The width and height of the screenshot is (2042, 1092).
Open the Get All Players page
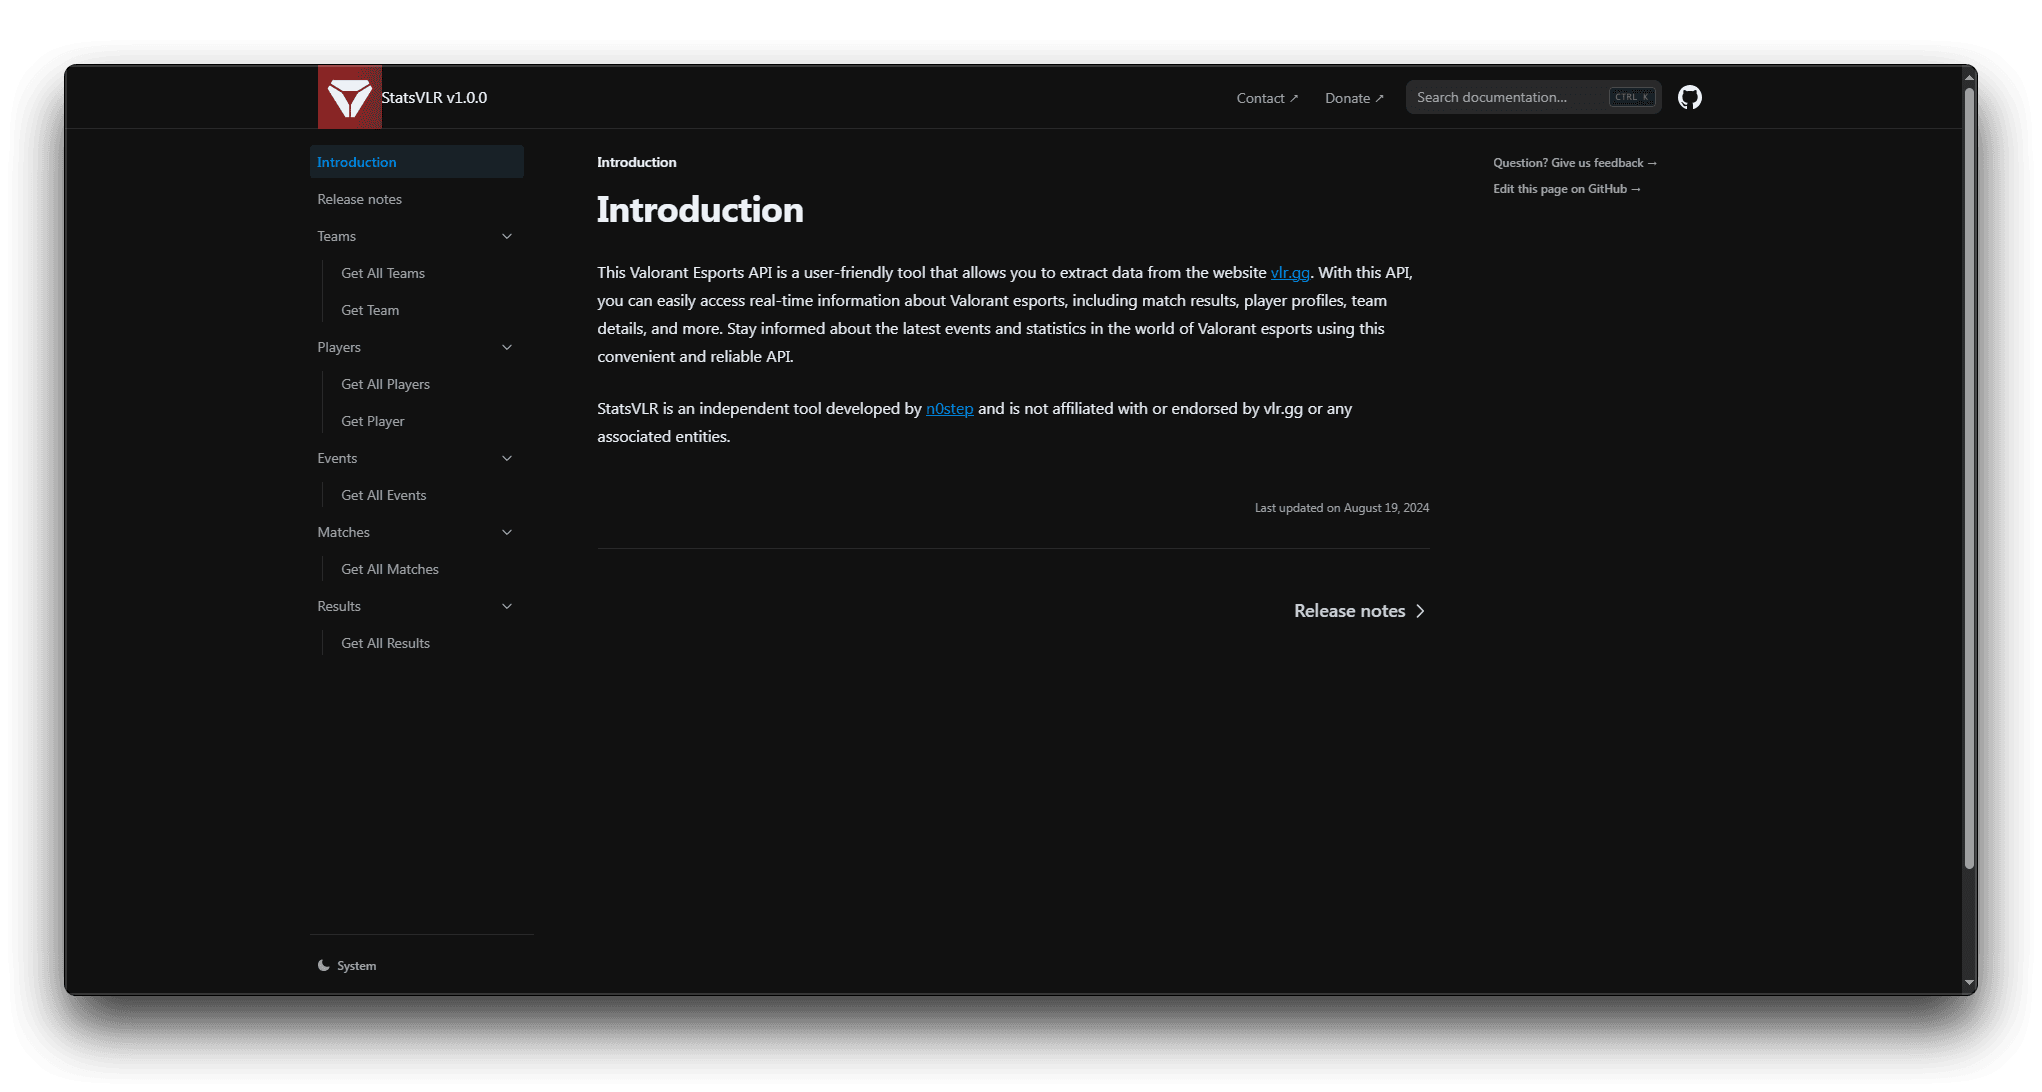point(429,384)
